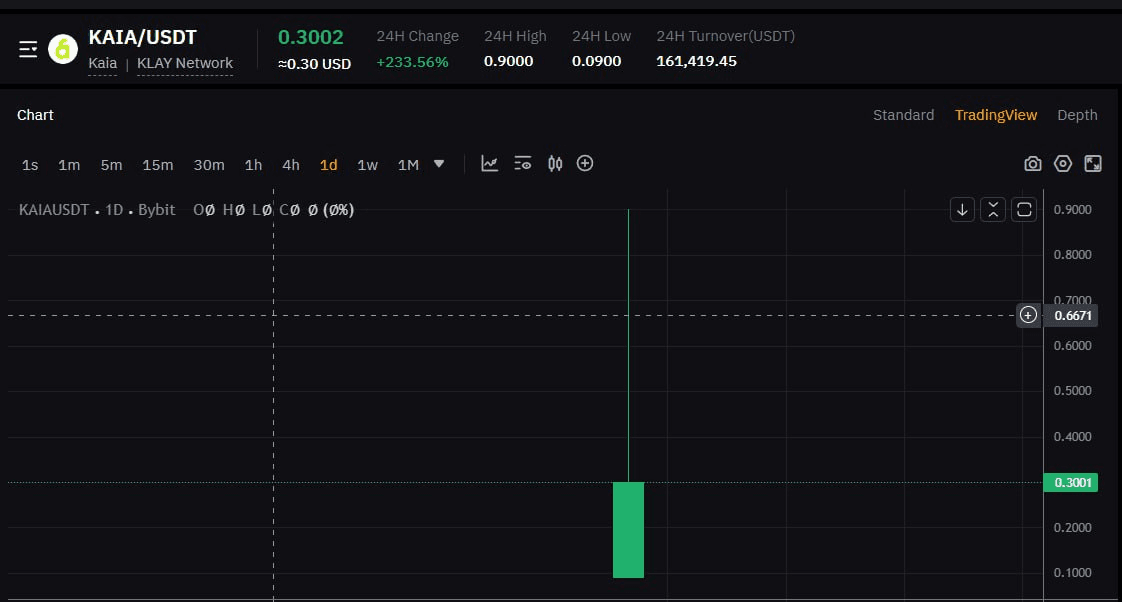Screen dimensions: 1122x602
Task: Click the 0.1000 price axis label
Action: 1072,573
